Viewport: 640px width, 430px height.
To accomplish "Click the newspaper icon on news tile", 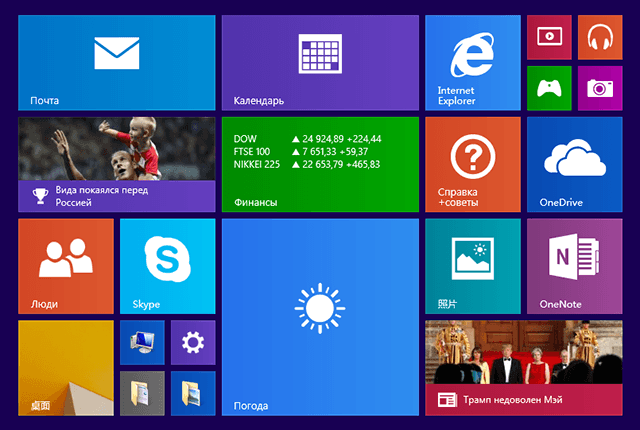I will point(447,400).
